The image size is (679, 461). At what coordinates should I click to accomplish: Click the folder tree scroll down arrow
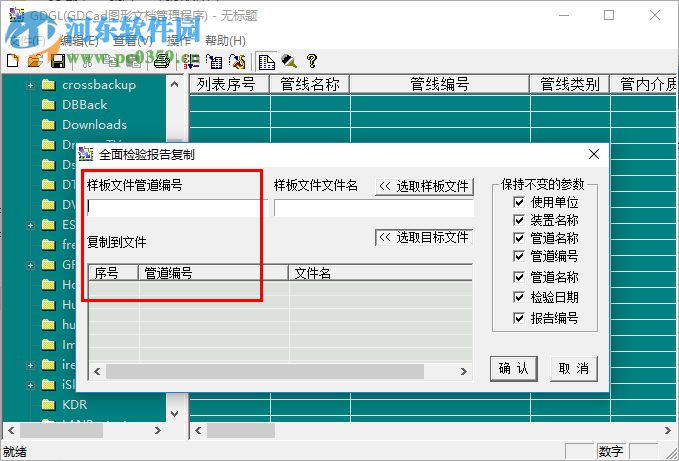[x=175, y=413]
